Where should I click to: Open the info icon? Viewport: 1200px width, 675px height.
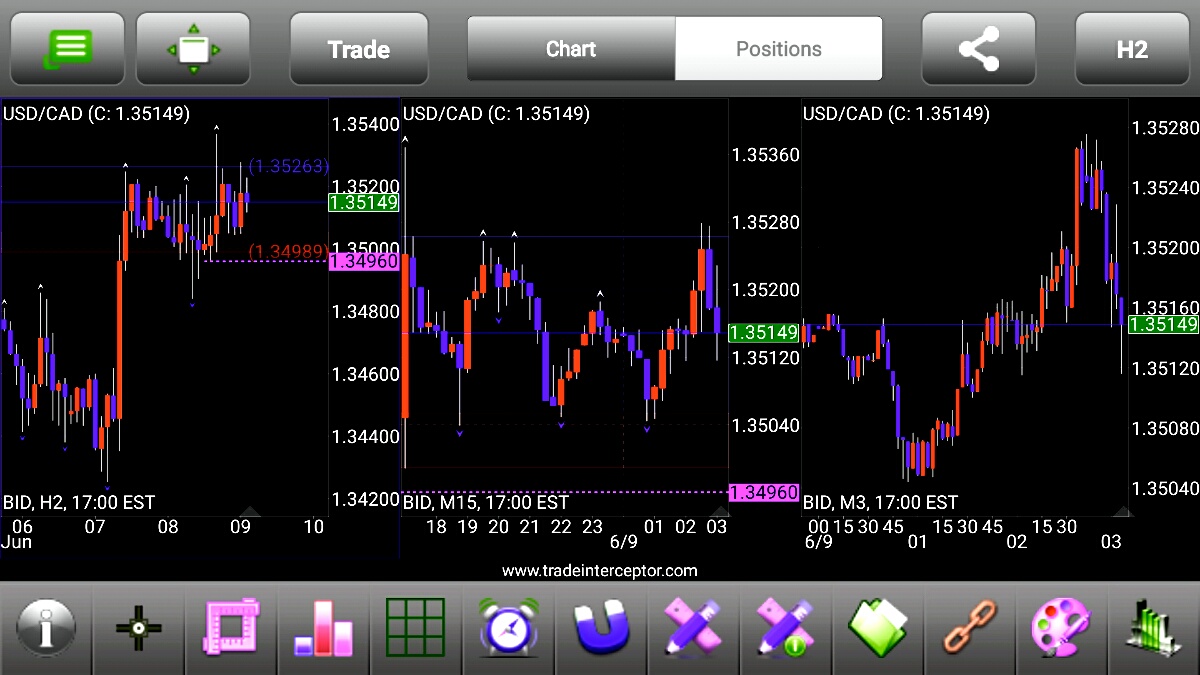tap(46, 628)
